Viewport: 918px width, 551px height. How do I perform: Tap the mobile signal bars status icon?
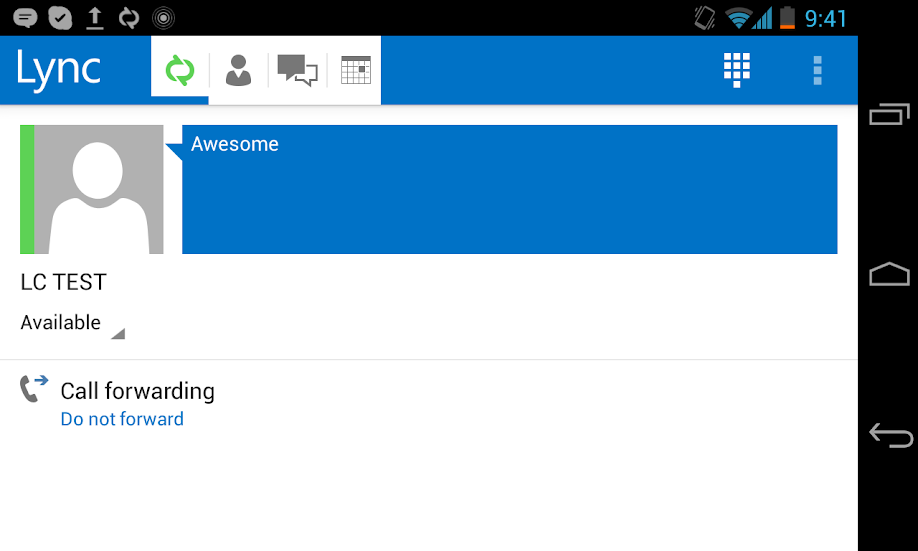(762, 18)
